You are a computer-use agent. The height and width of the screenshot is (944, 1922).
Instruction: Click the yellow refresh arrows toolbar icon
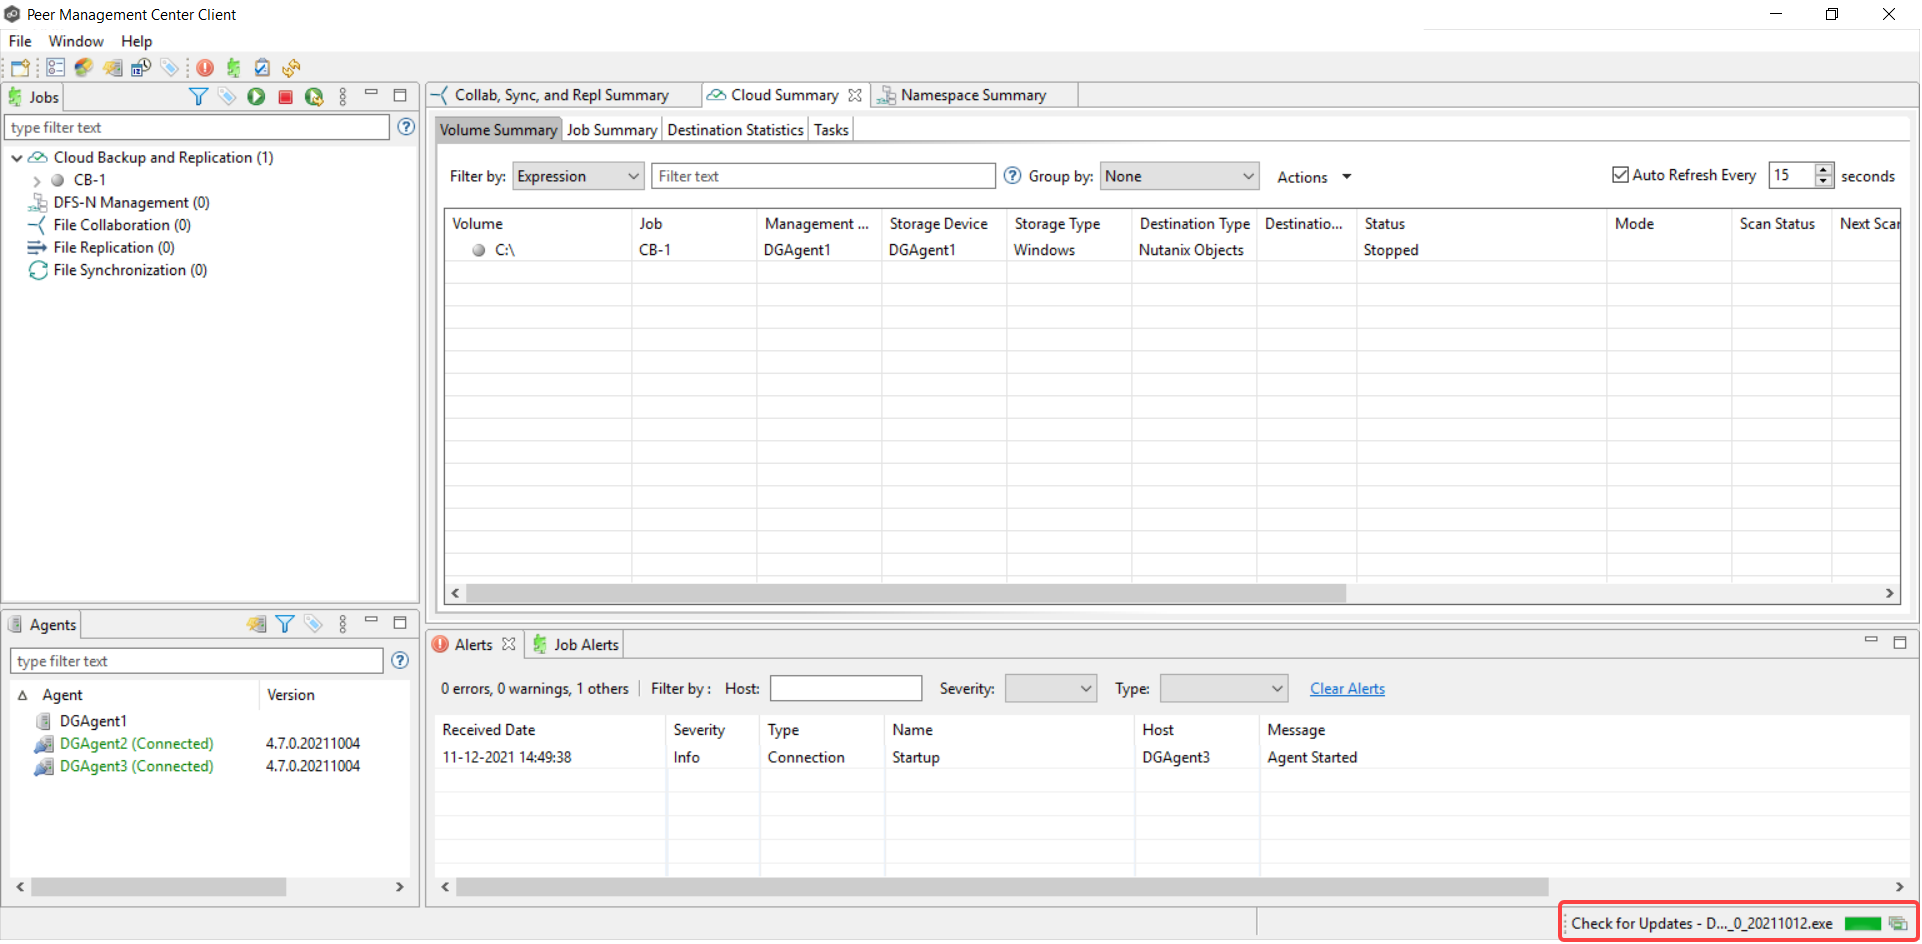tap(291, 68)
